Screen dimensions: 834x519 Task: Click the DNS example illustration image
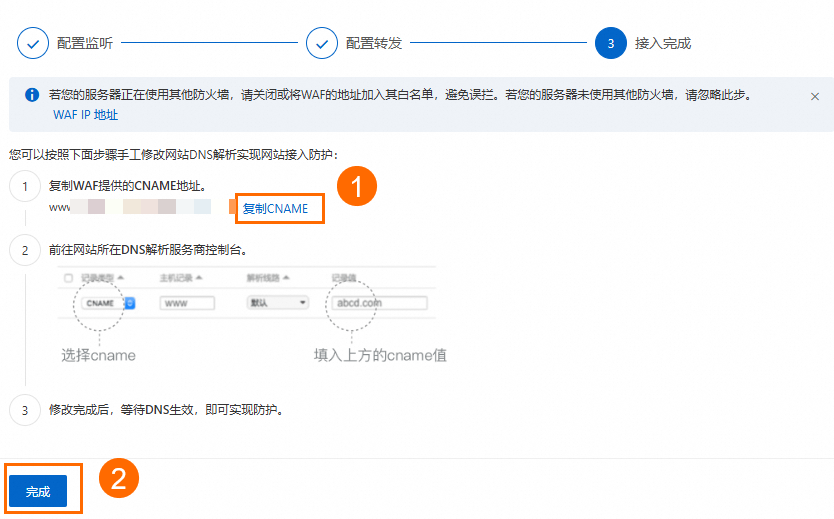click(253, 315)
